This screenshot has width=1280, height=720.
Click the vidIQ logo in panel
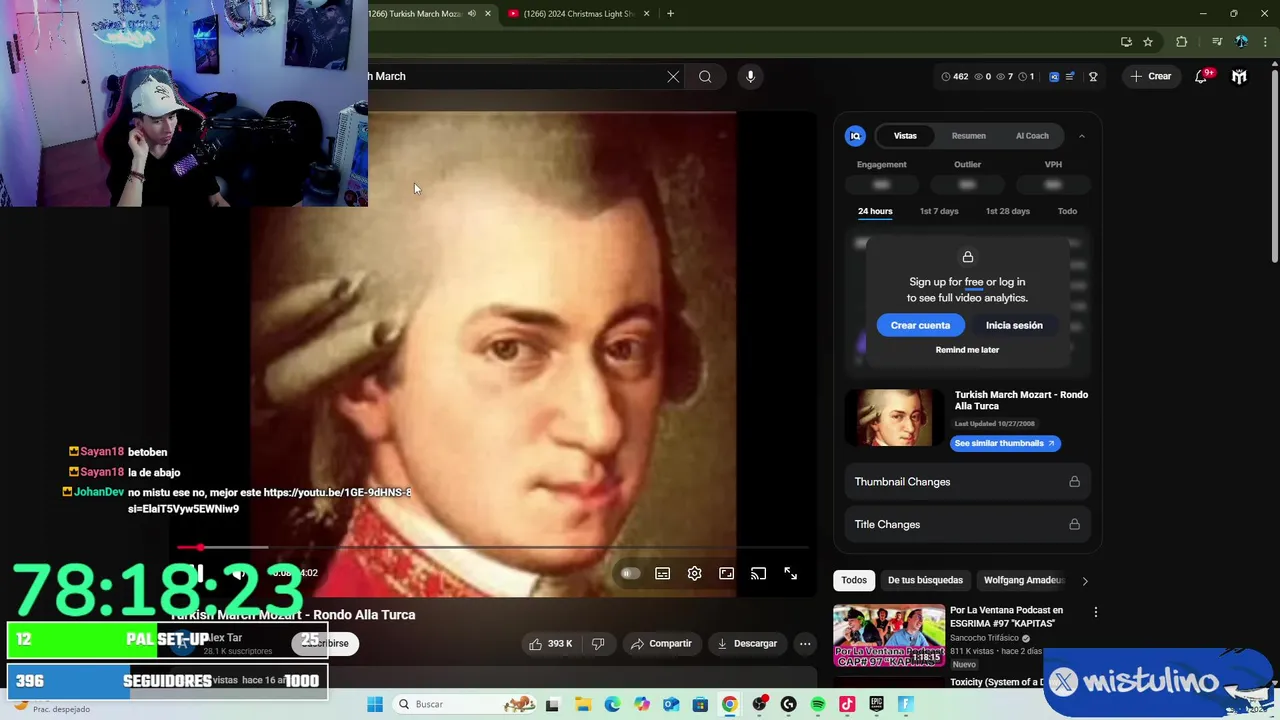tap(855, 135)
